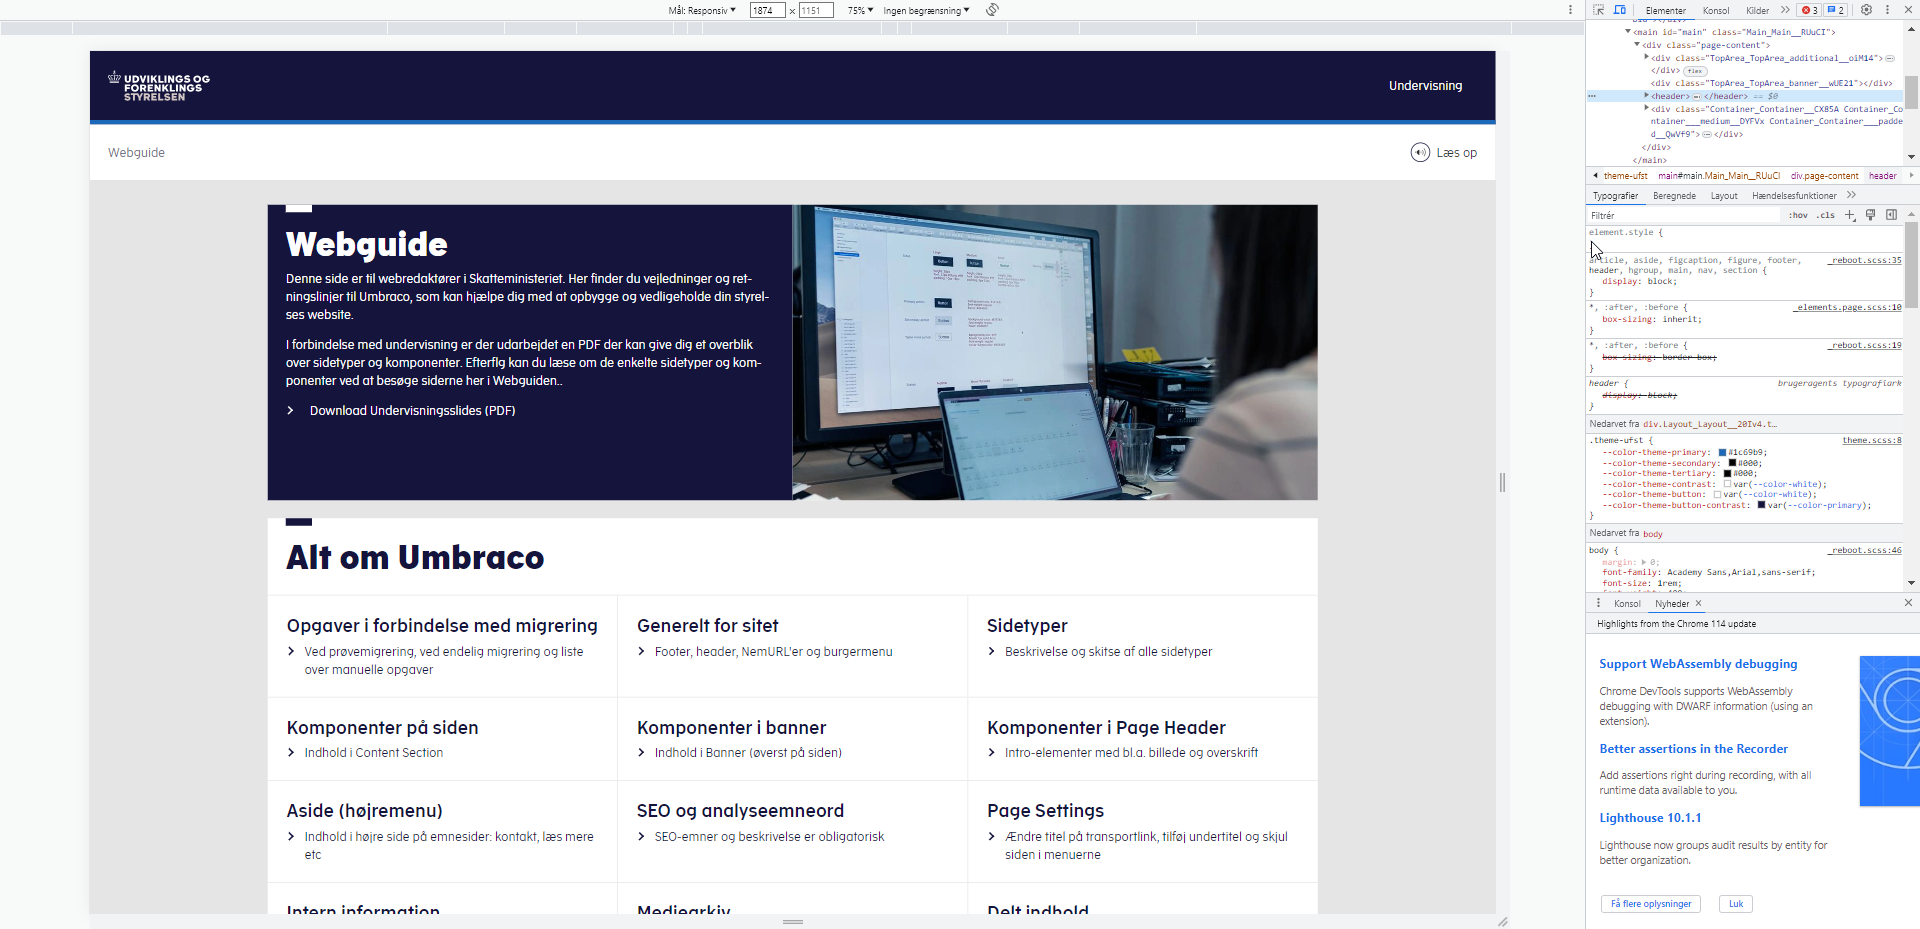
Task: Open the 75% zoom dropdown
Action: pyautogui.click(x=860, y=11)
